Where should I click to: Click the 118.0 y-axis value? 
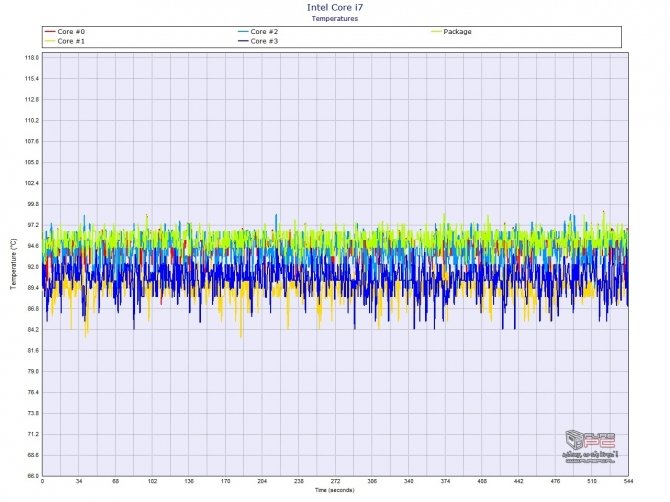(x=32, y=58)
